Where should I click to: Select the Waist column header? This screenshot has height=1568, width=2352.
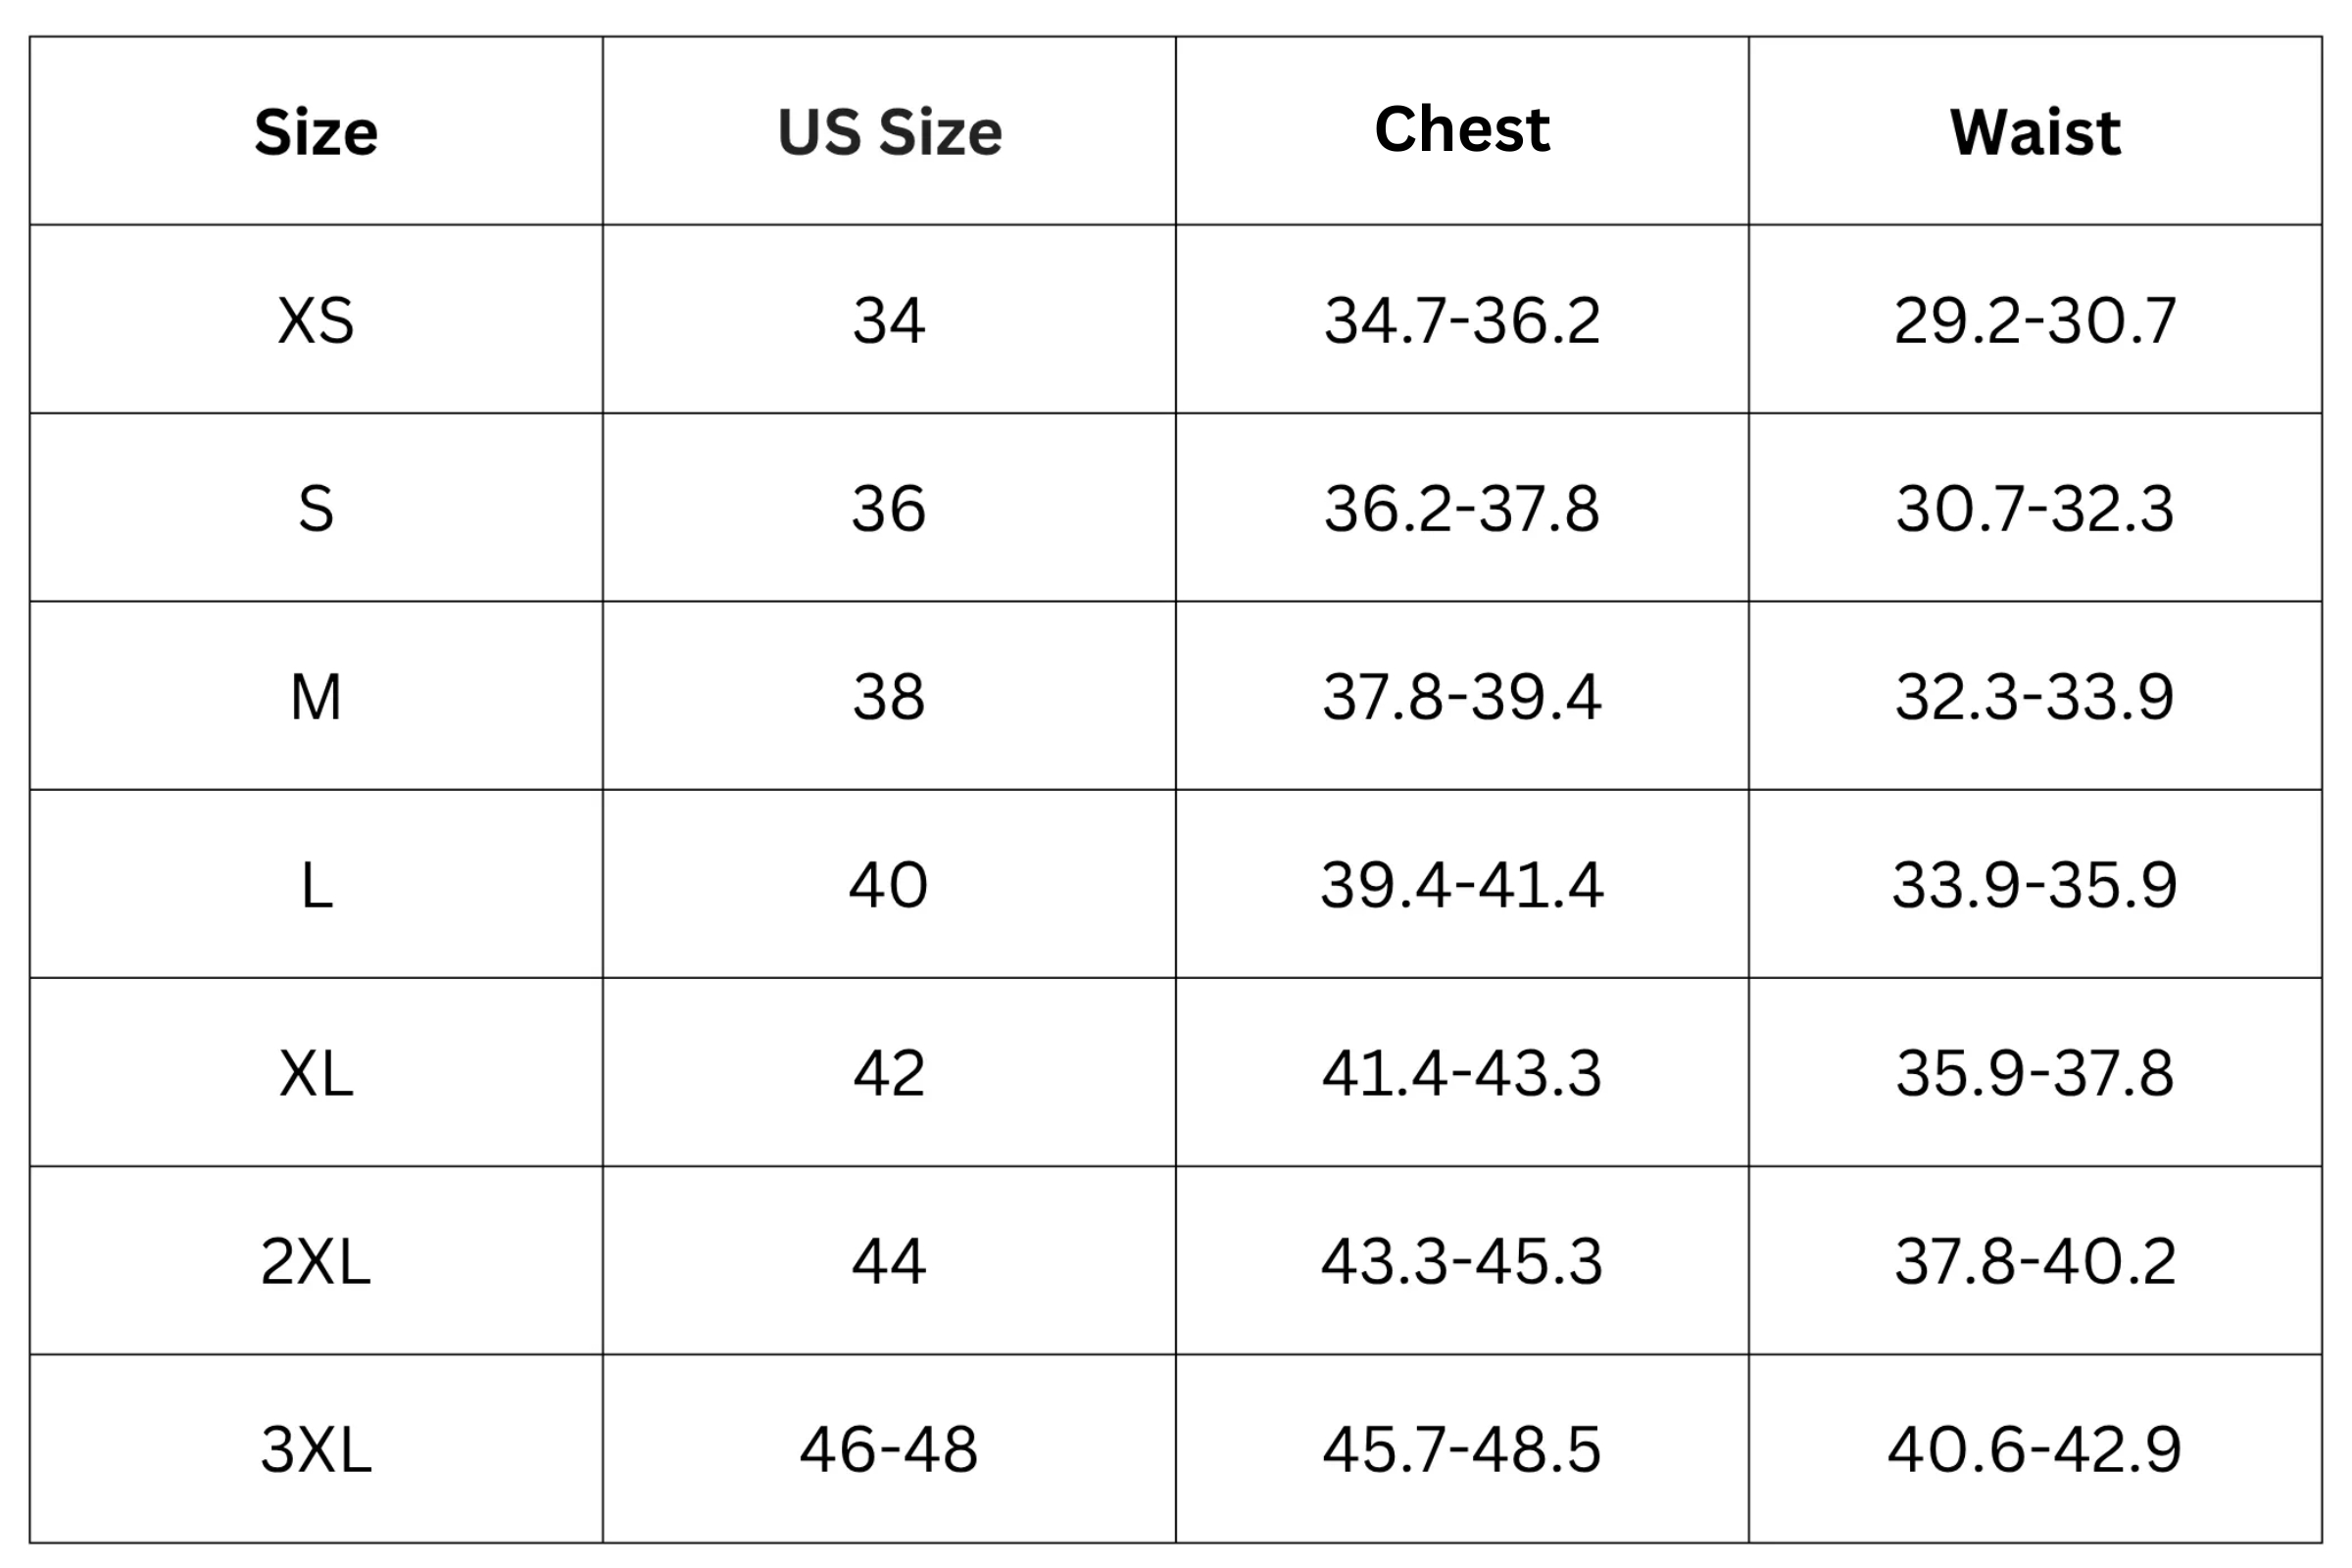pos(2035,132)
